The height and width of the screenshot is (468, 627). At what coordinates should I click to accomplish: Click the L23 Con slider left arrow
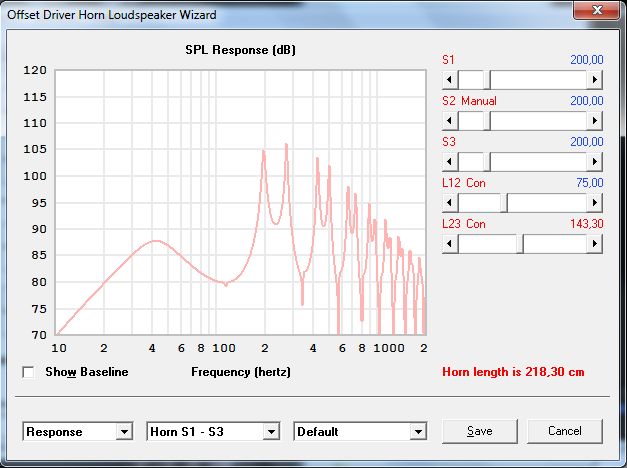450,244
